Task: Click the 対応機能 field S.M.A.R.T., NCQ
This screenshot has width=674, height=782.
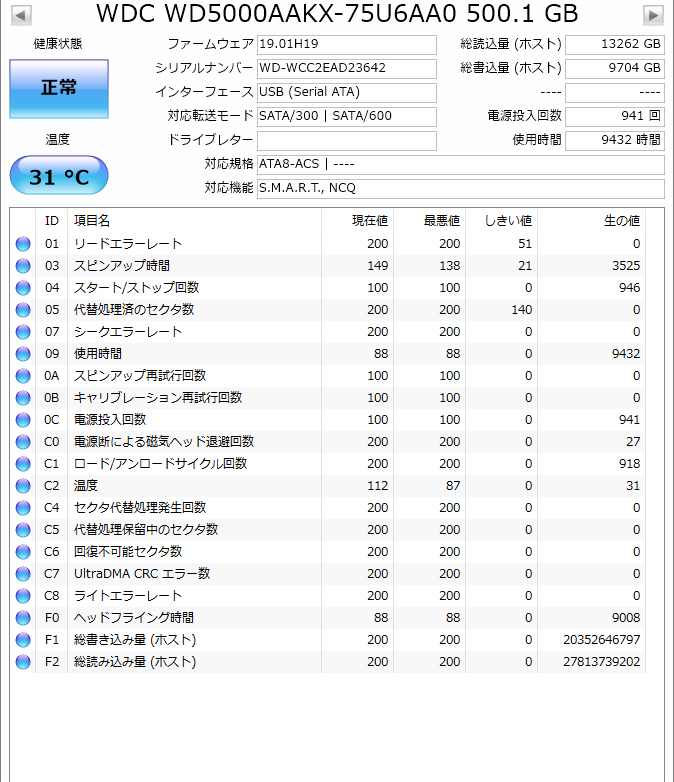Action: (461, 188)
